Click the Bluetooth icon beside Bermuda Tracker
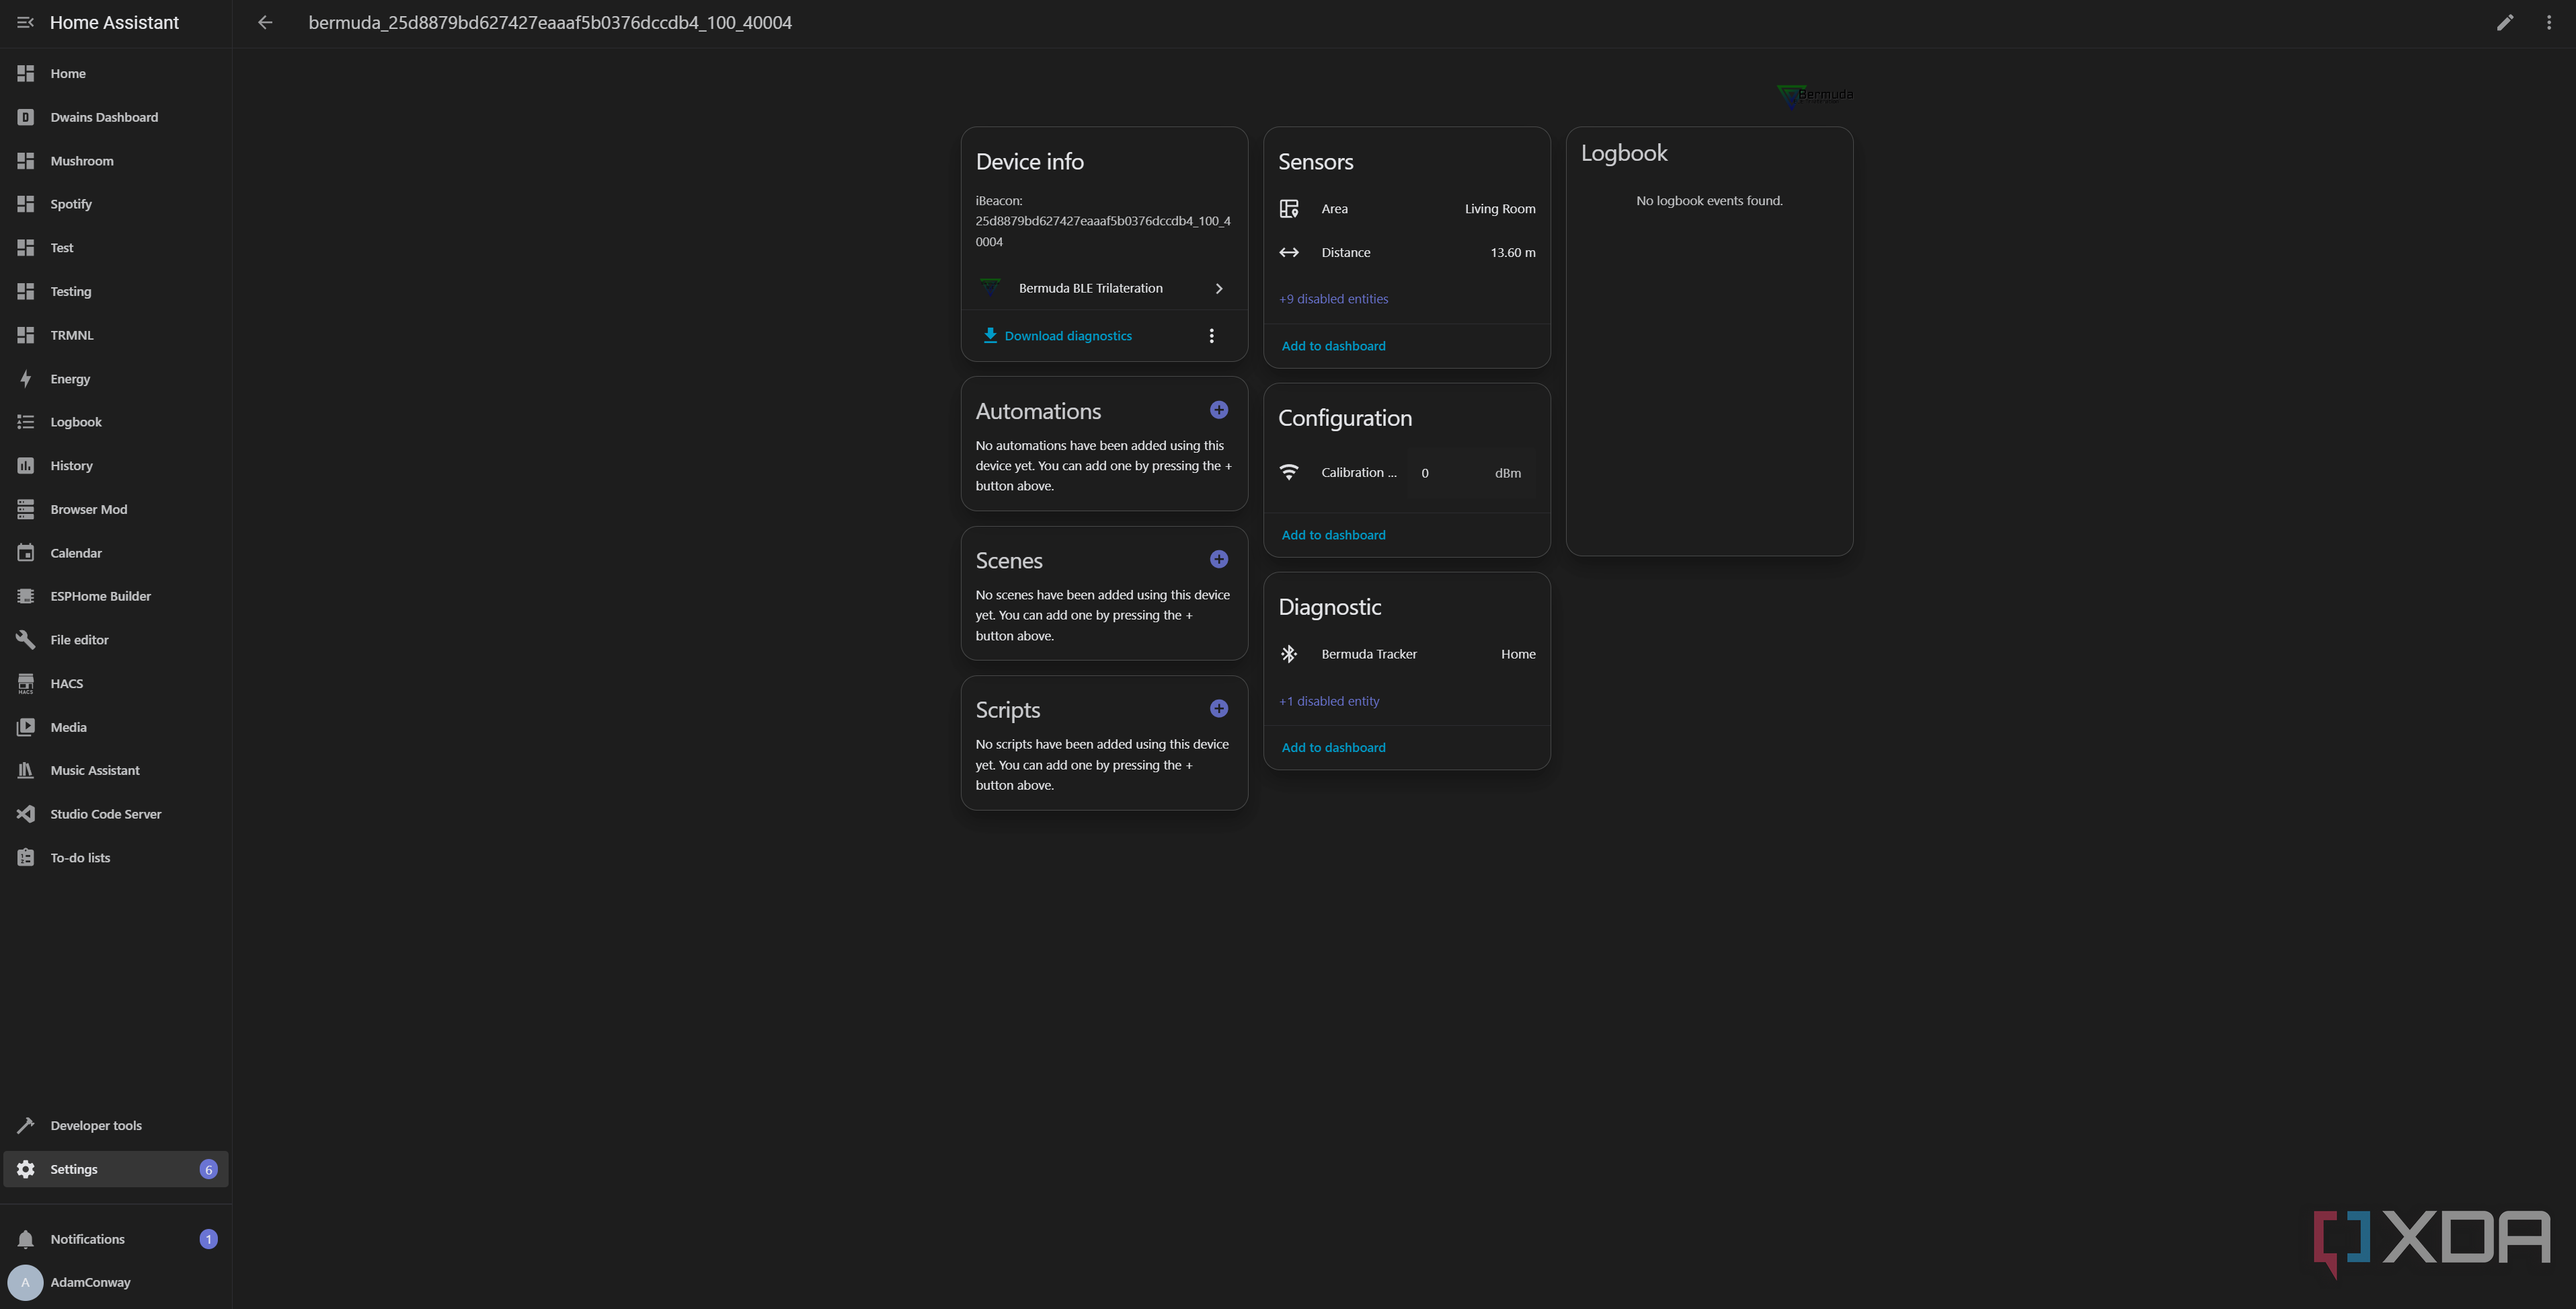 point(1288,654)
